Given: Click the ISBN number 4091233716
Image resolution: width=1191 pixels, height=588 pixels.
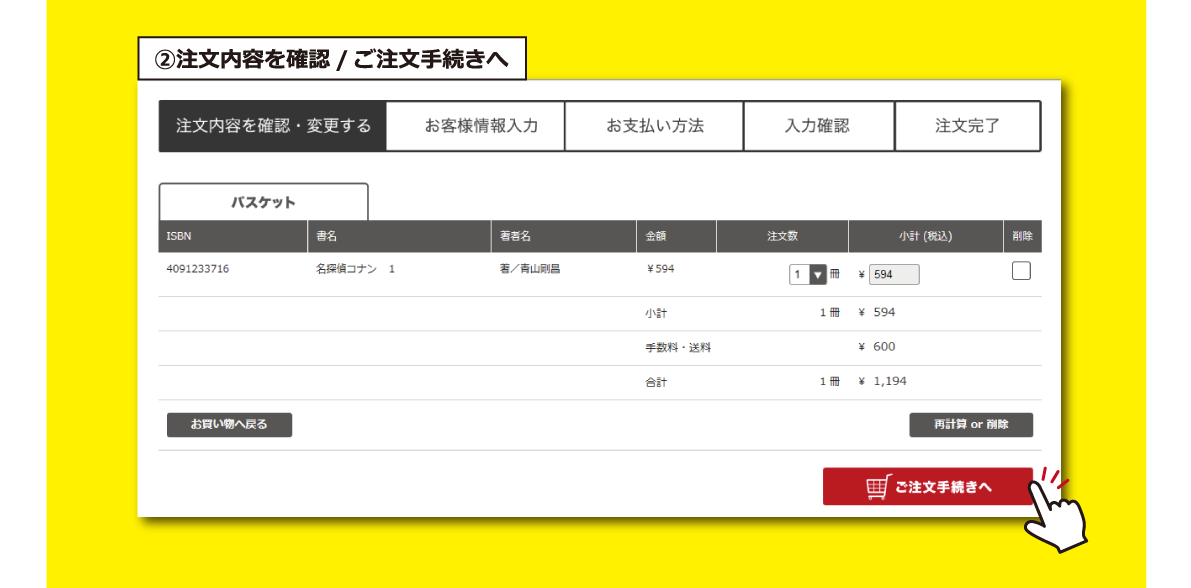Looking at the screenshot, I should point(197,269).
